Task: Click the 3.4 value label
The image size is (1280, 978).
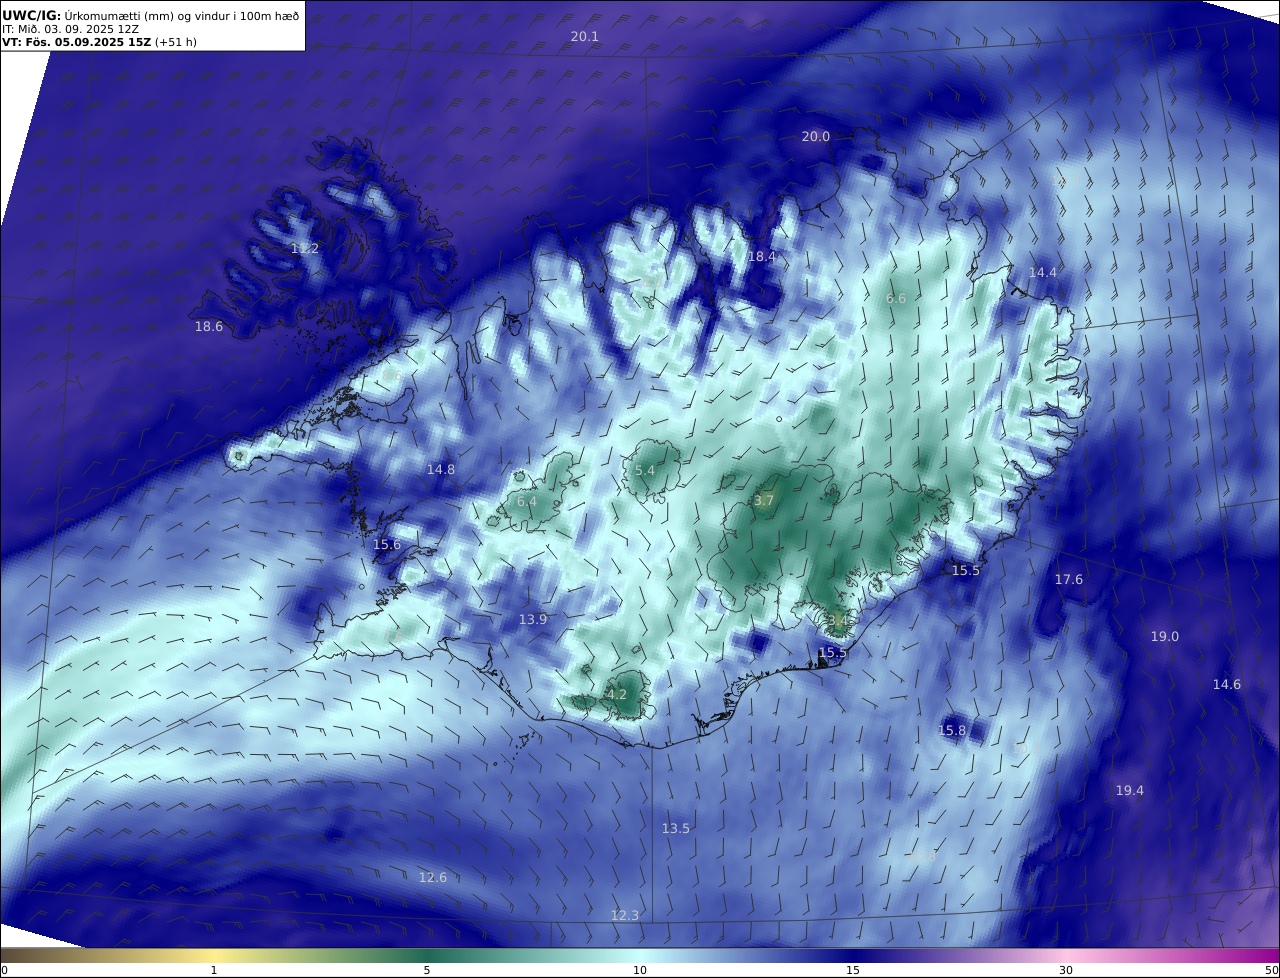Action: (x=838, y=620)
